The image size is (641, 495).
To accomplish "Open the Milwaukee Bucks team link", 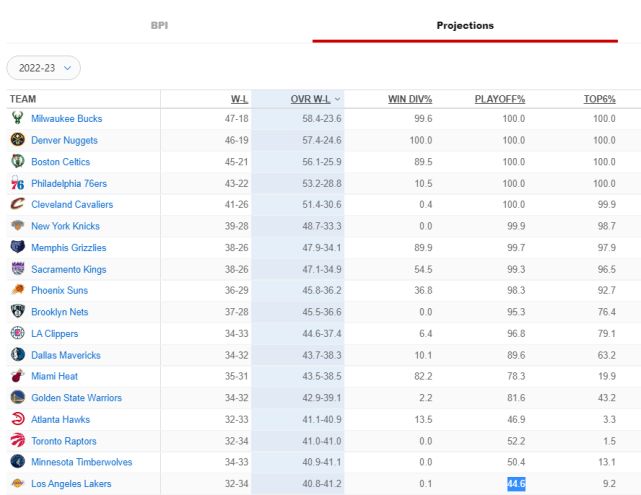I will point(67,119).
